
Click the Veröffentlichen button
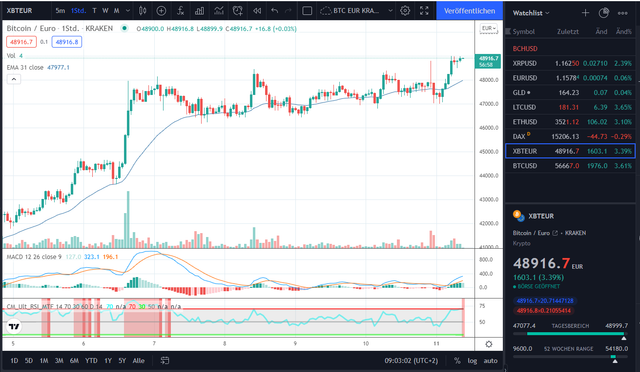tap(469, 11)
